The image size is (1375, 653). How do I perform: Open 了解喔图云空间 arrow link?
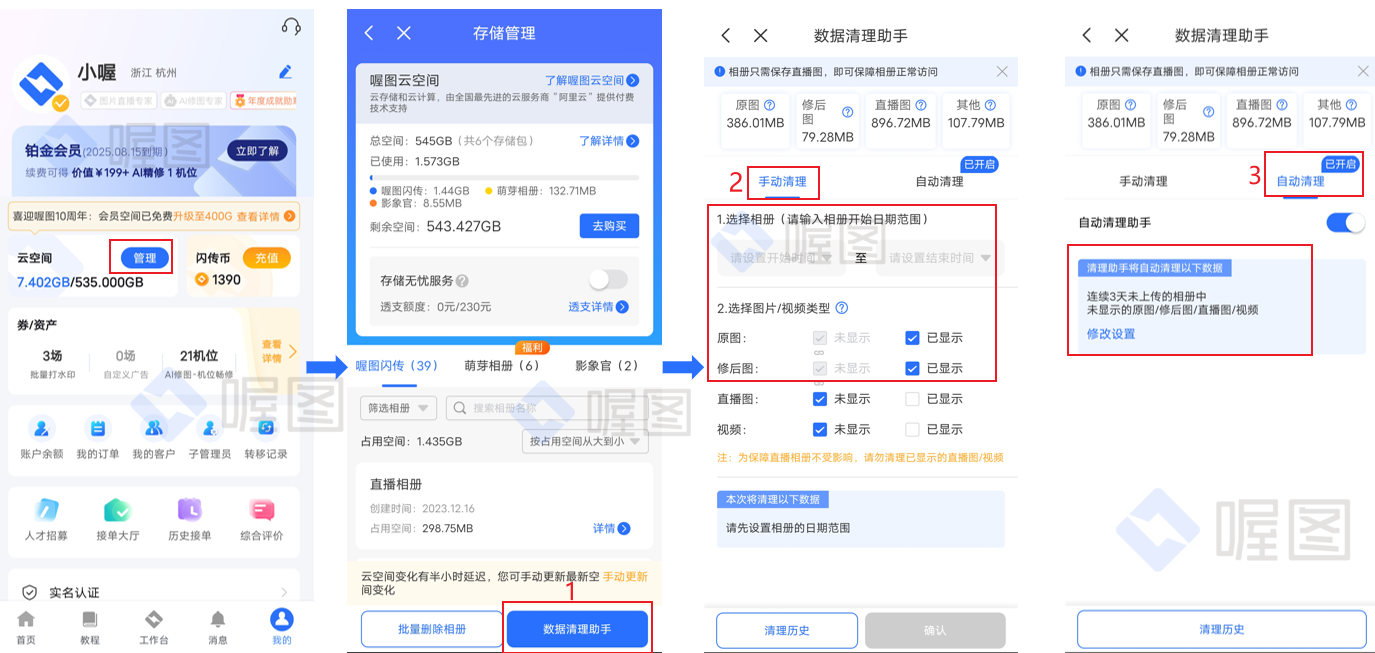(592, 80)
